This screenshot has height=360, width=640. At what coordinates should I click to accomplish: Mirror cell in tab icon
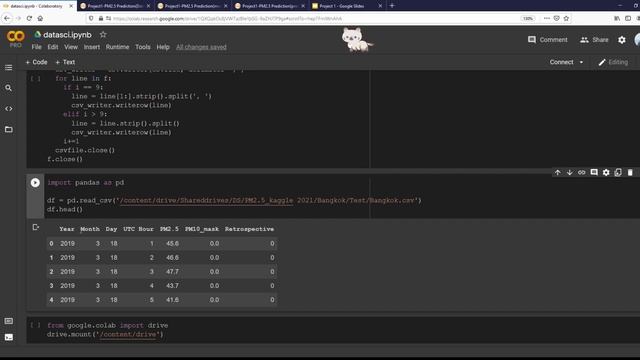click(x=618, y=173)
